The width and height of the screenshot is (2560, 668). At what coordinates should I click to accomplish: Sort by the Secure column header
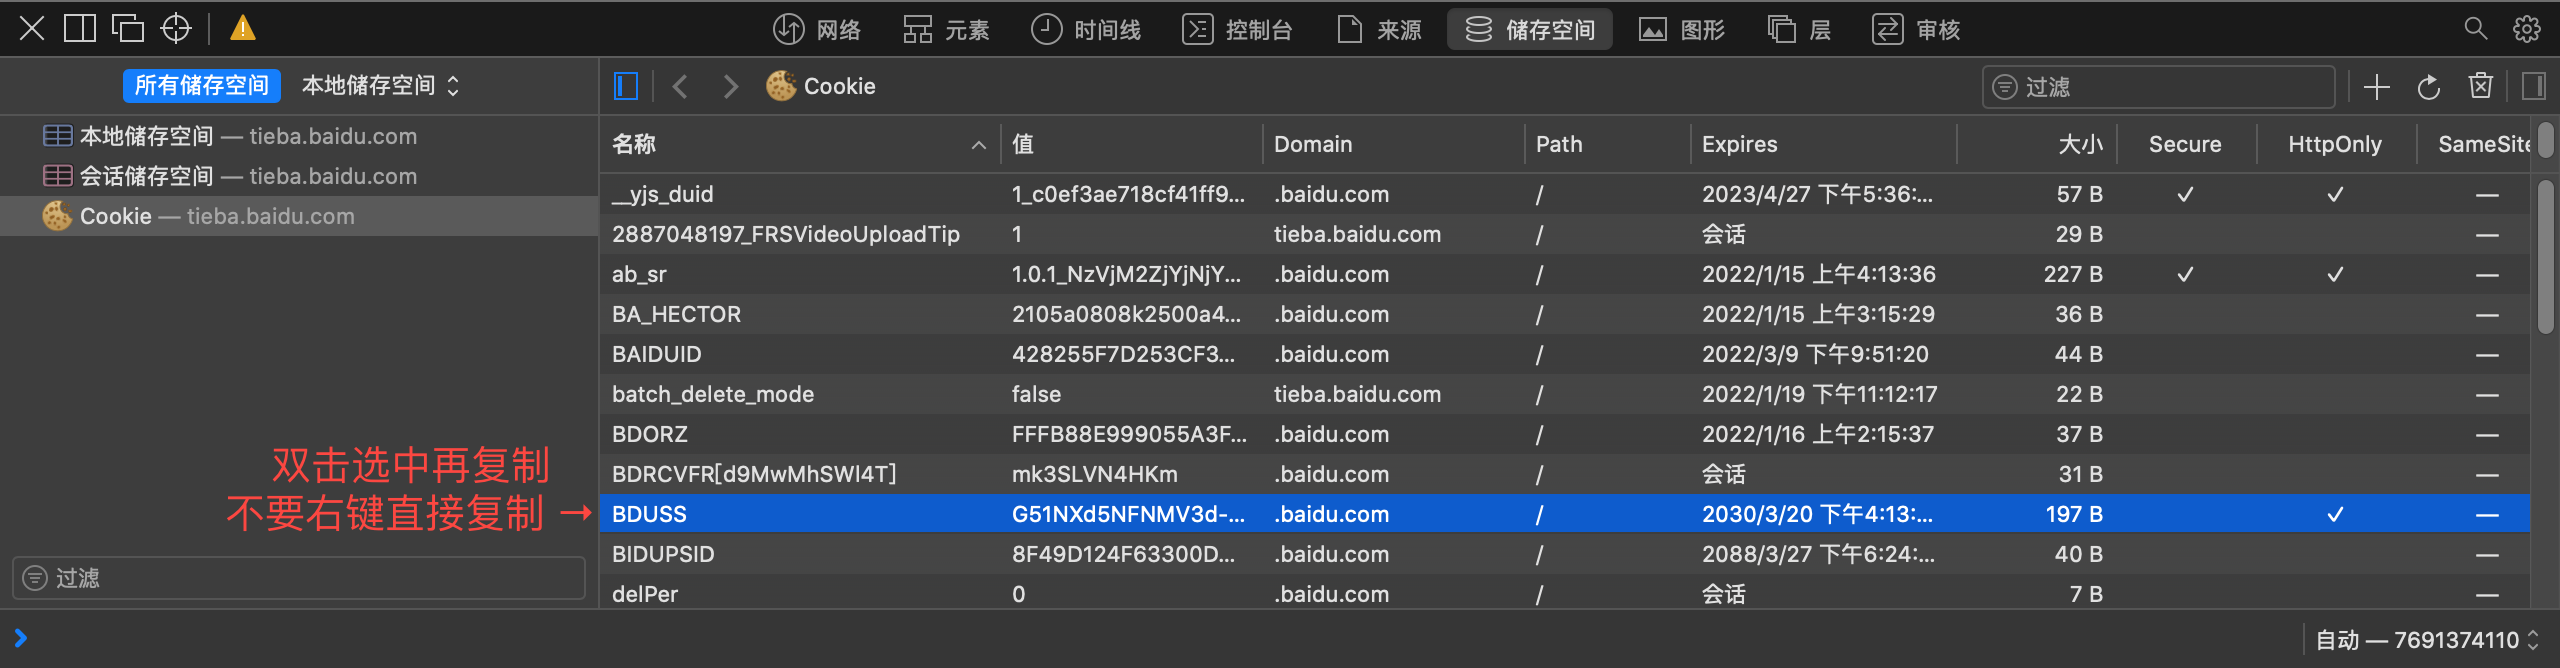point(2186,144)
